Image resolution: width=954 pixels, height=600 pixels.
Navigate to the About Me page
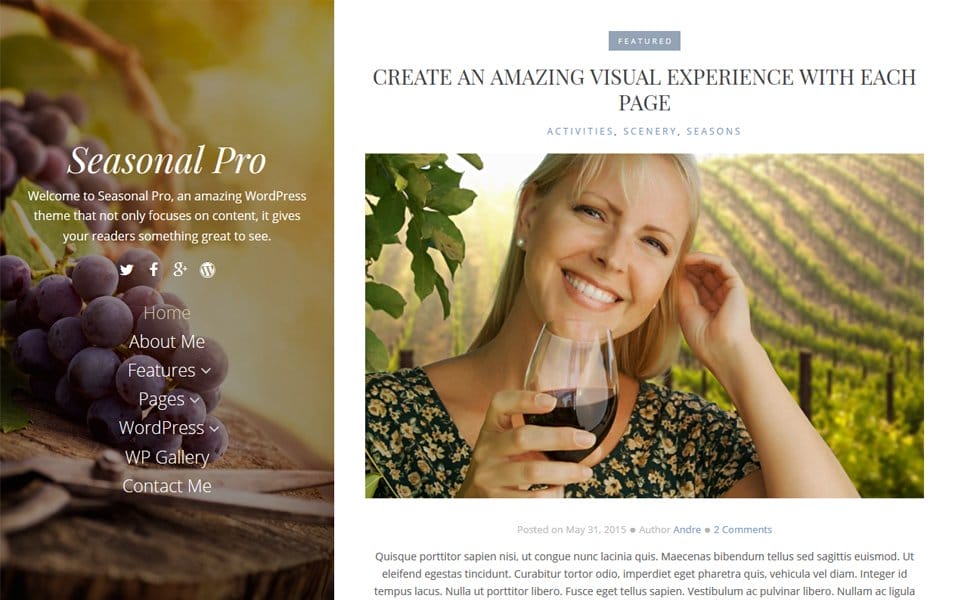click(x=166, y=341)
